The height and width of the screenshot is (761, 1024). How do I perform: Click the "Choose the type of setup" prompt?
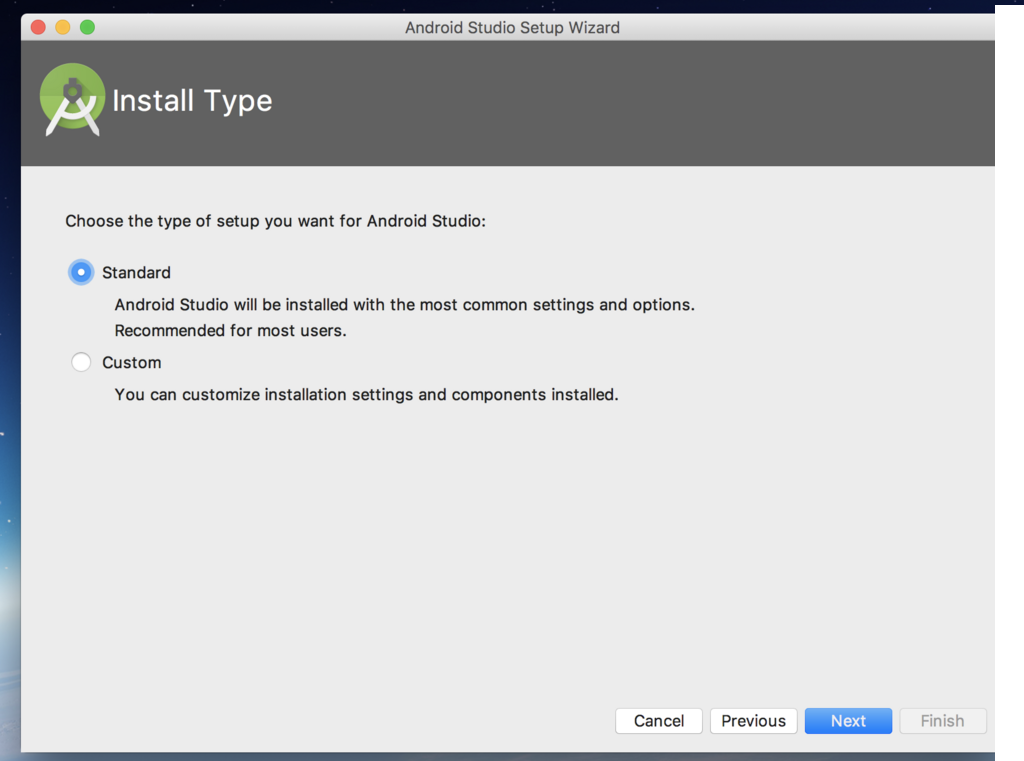pyautogui.click(x=275, y=221)
